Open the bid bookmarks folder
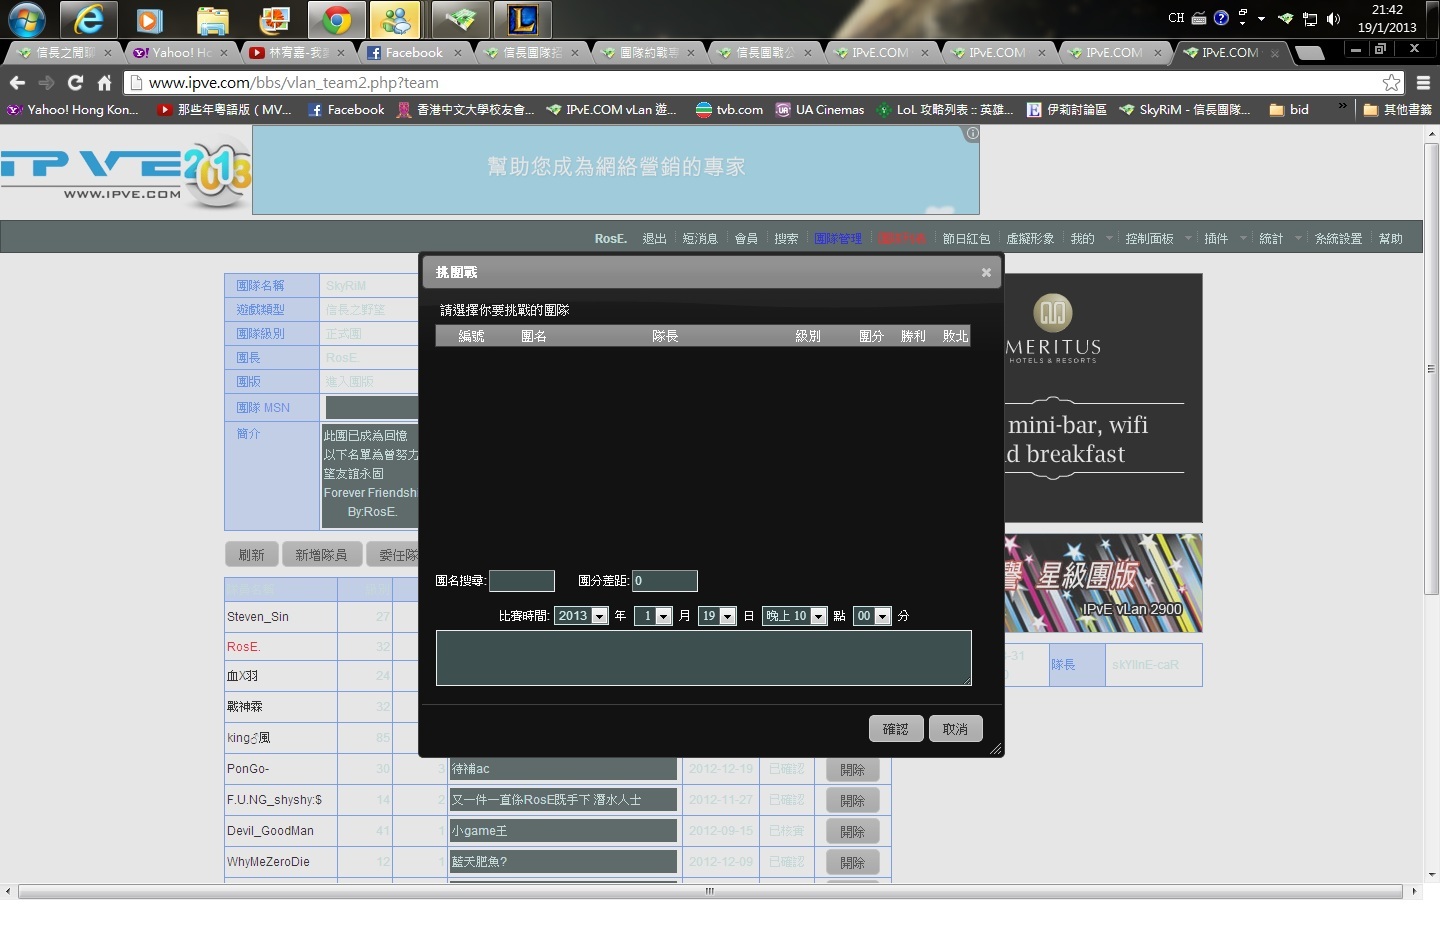The width and height of the screenshot is (1440, 933). tap(1289, 110)
